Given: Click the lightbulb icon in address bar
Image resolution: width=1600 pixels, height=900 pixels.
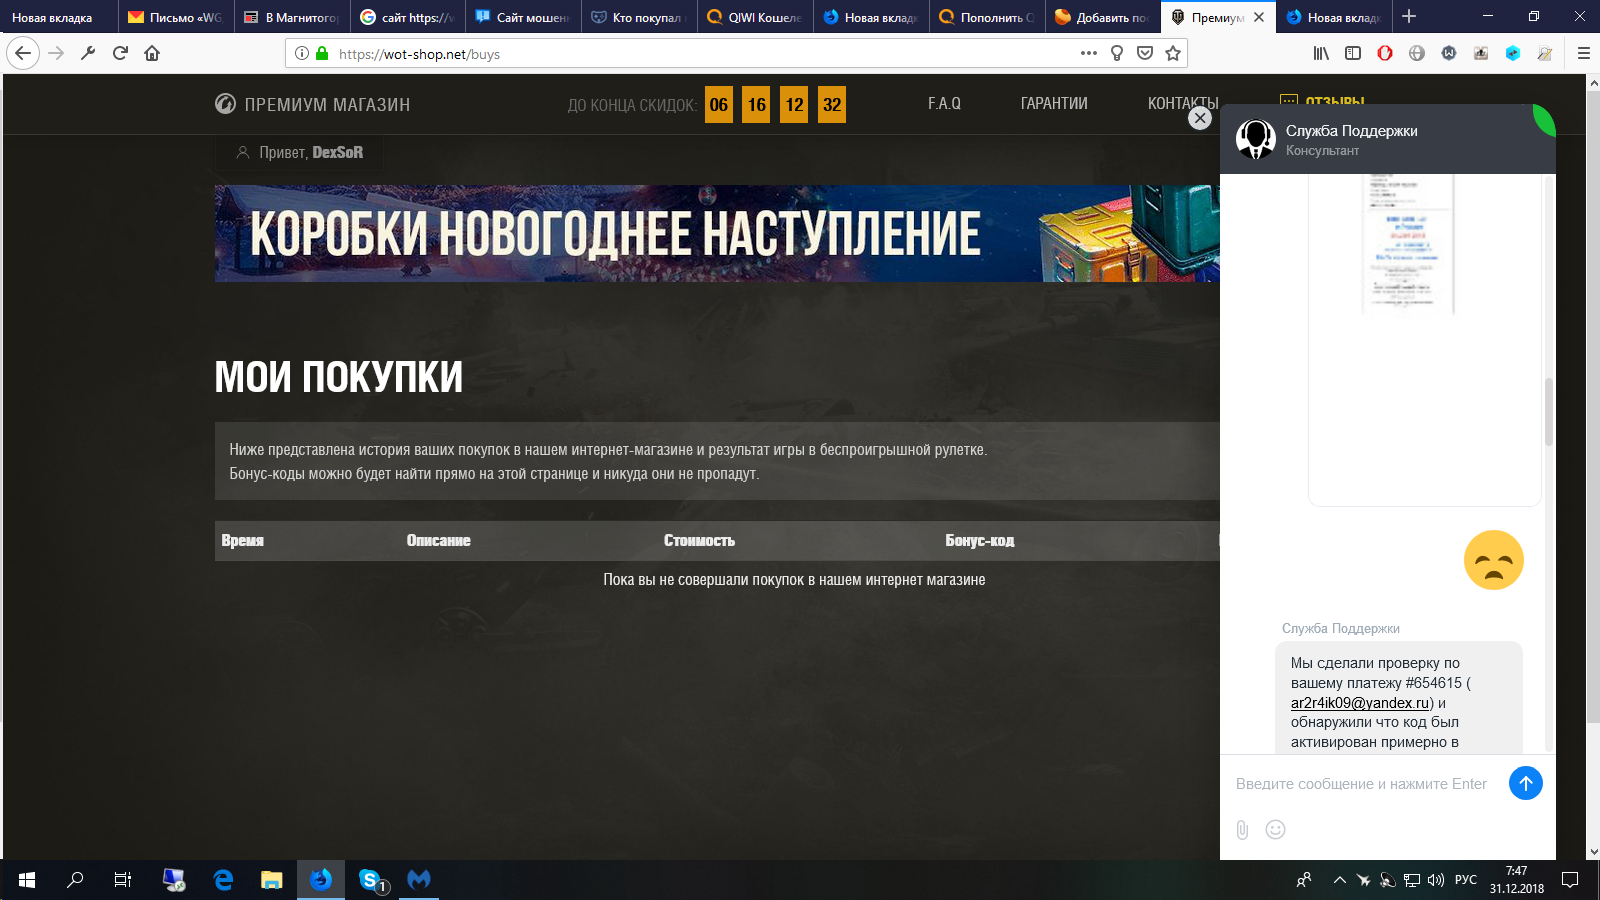Looking at the screenshot, I should 1117,53.
